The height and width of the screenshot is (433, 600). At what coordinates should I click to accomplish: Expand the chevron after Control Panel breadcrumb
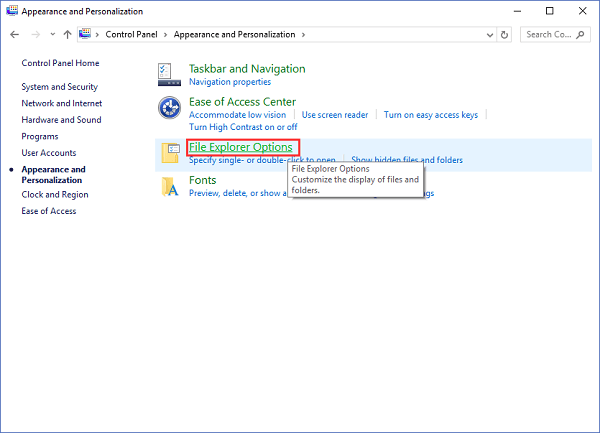(167, 34)
